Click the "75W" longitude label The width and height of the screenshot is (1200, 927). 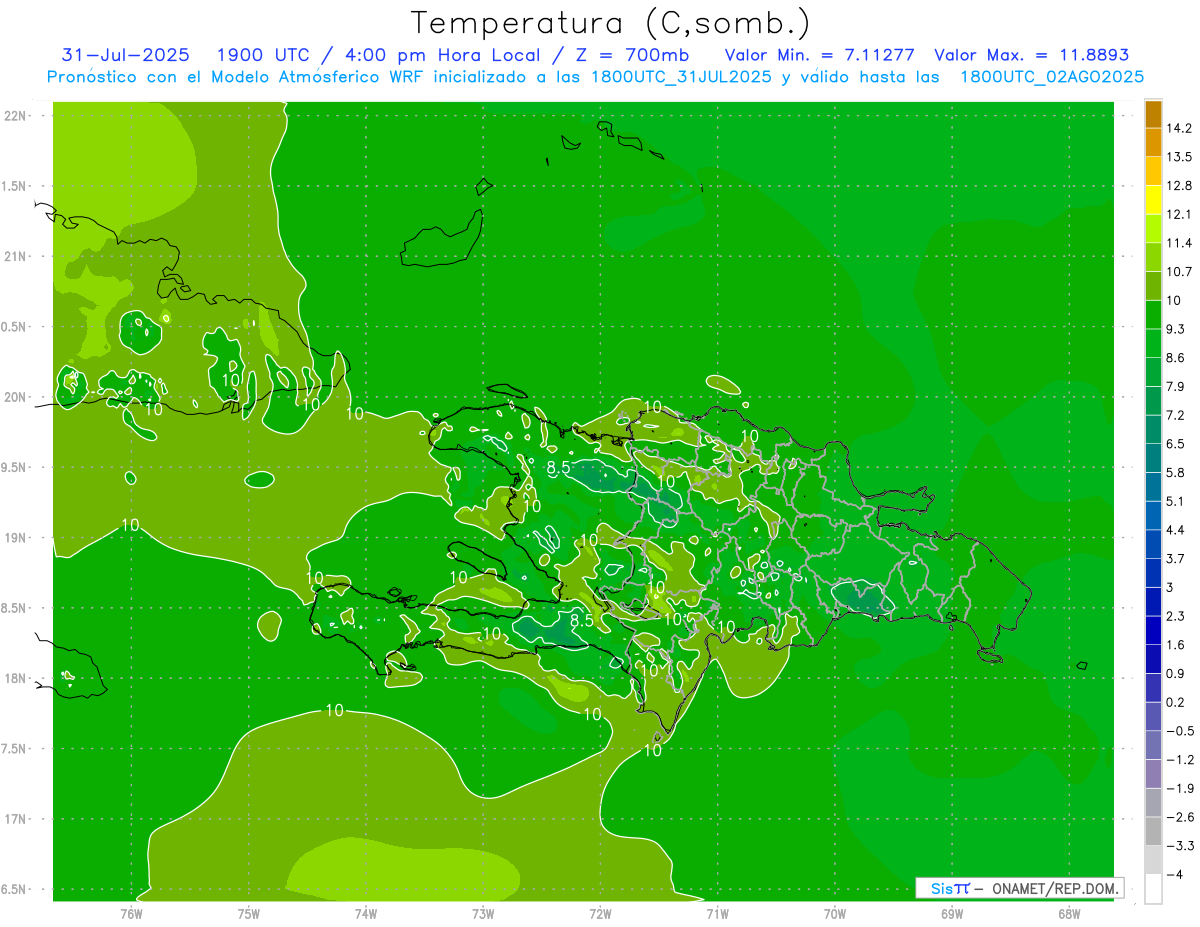coord(249,913)
